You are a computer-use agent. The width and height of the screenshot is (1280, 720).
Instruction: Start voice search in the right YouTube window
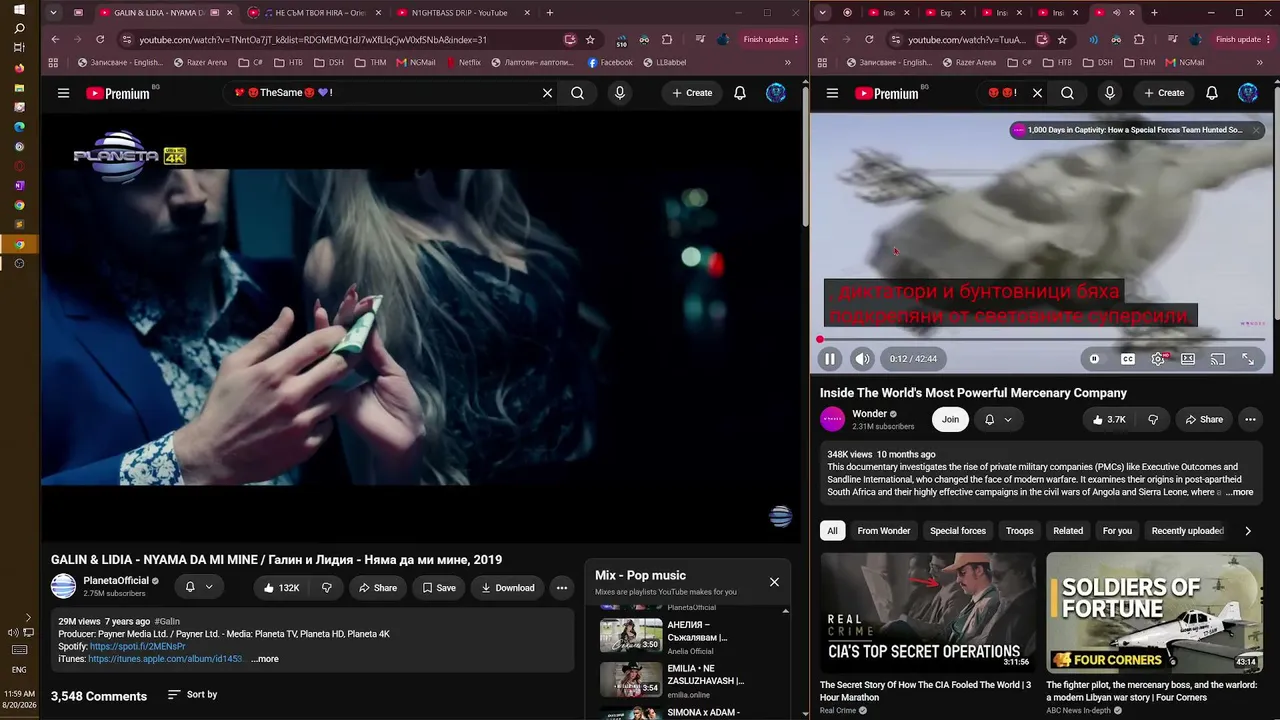click(x=1110, y=93)
